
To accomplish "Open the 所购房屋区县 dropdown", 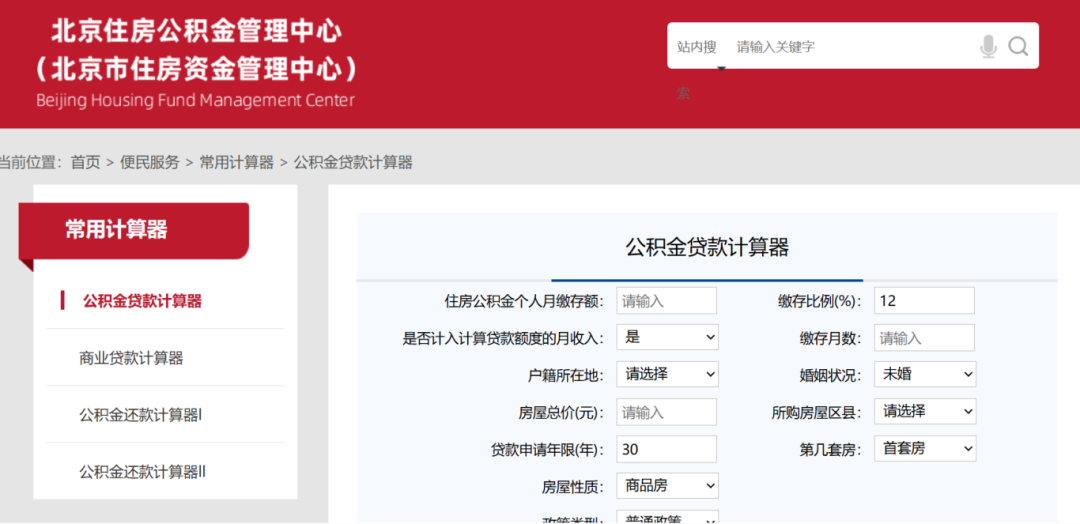I will pyautogui.click(x=925, y=412).
